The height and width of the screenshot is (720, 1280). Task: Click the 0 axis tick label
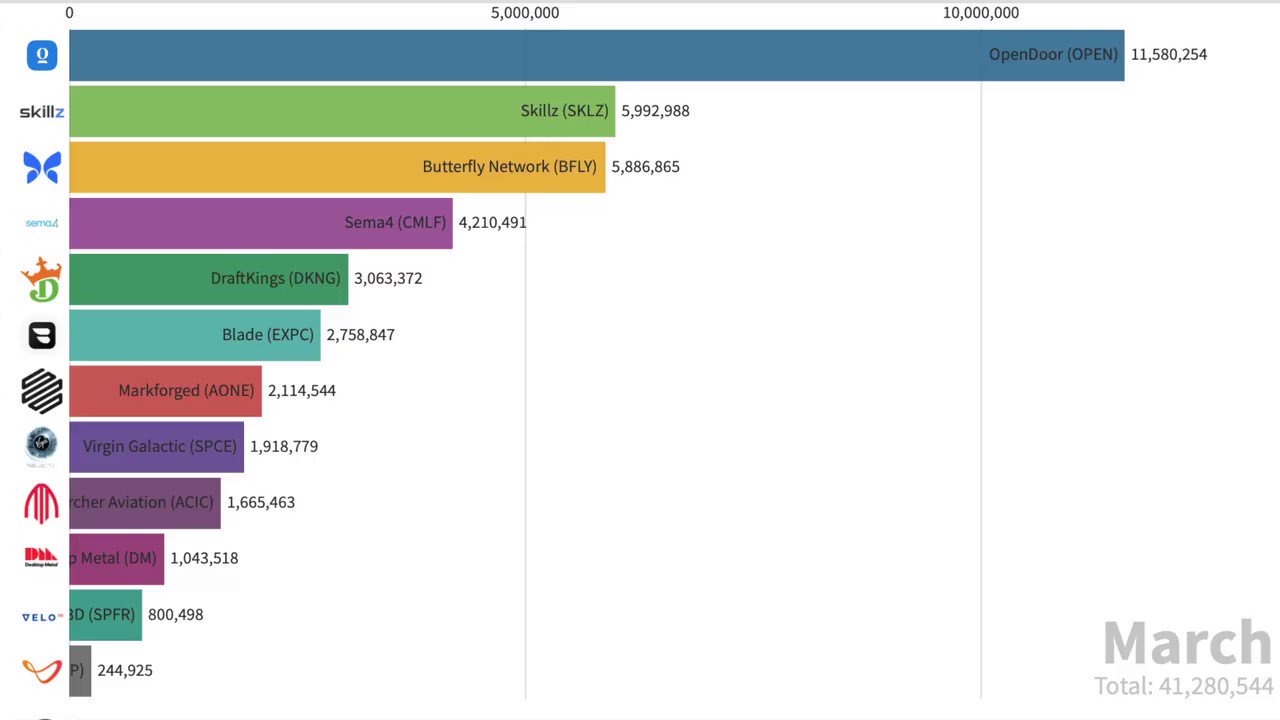click(69, 13)
